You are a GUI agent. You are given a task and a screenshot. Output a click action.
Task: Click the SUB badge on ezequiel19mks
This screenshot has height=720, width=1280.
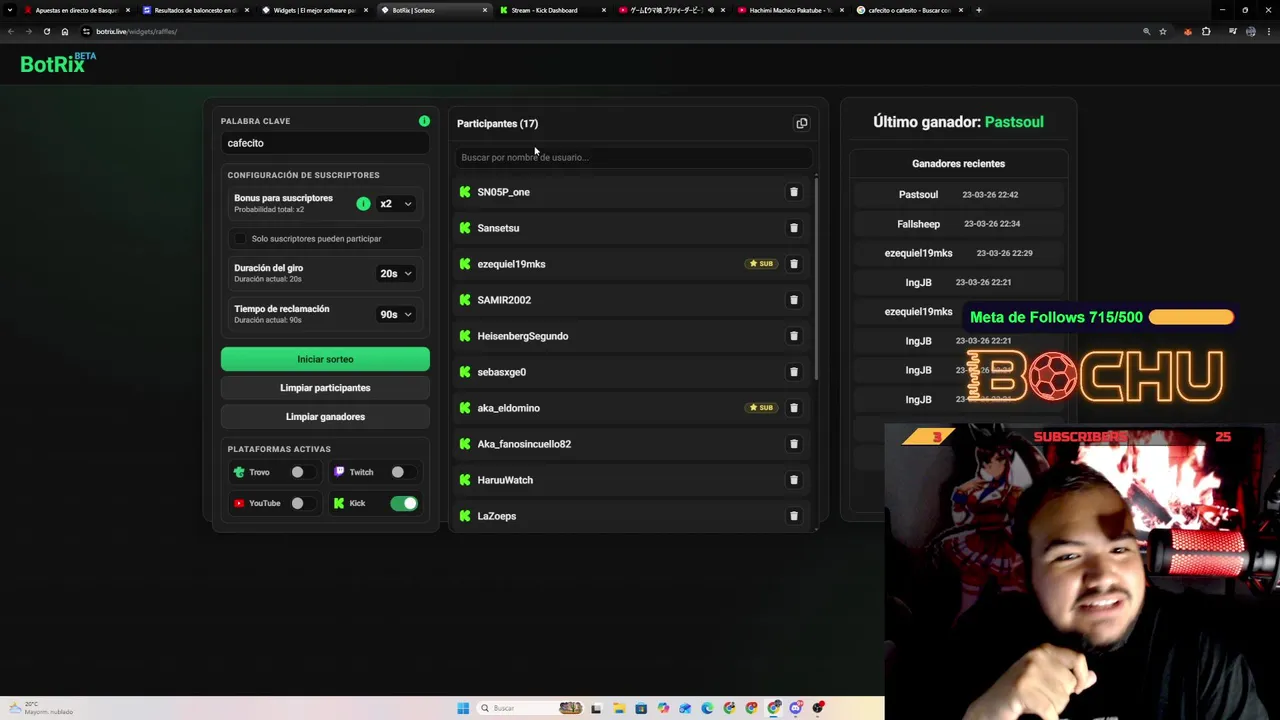(761, 264)
